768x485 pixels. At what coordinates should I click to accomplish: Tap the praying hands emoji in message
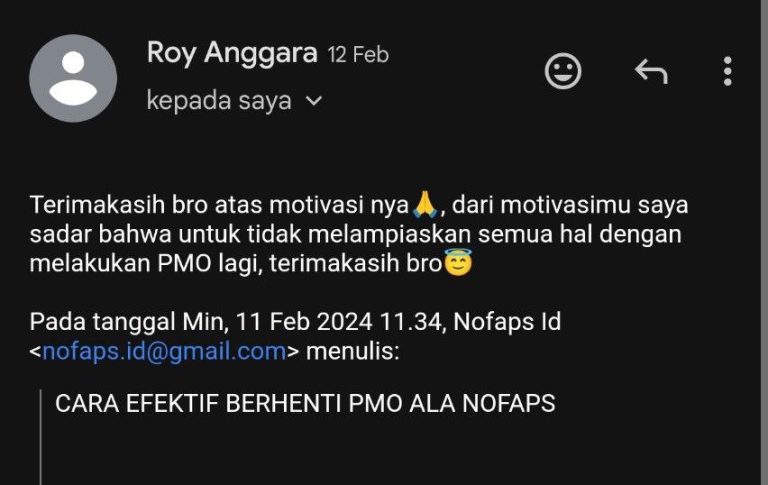coord(425,205)
